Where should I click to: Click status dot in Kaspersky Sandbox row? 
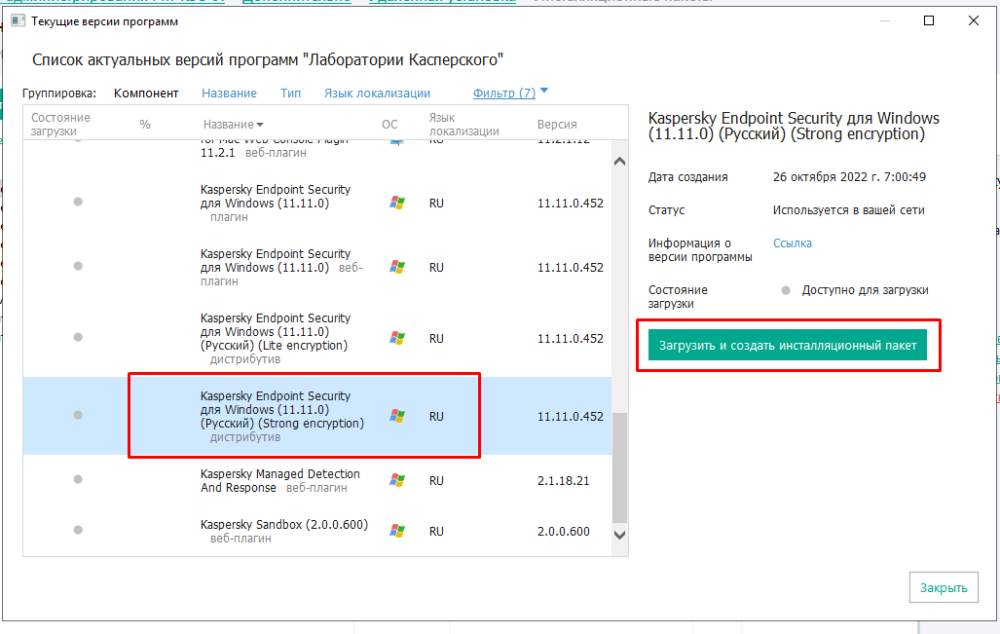(x=78, y=529)
